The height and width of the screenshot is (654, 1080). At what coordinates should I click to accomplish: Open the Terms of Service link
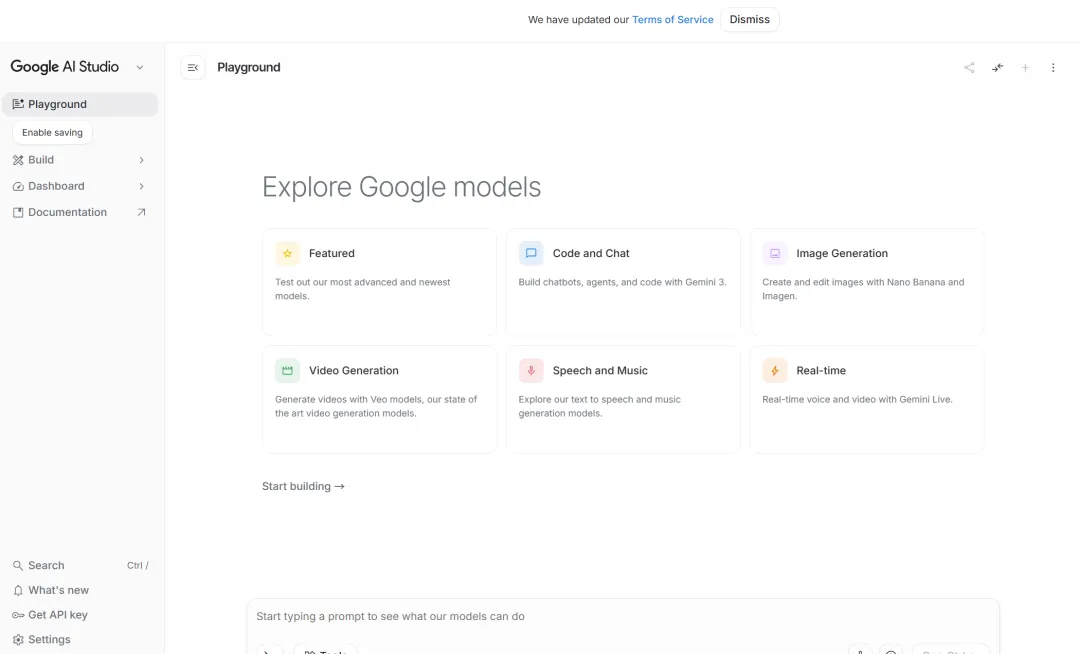[x=672, y=20]
